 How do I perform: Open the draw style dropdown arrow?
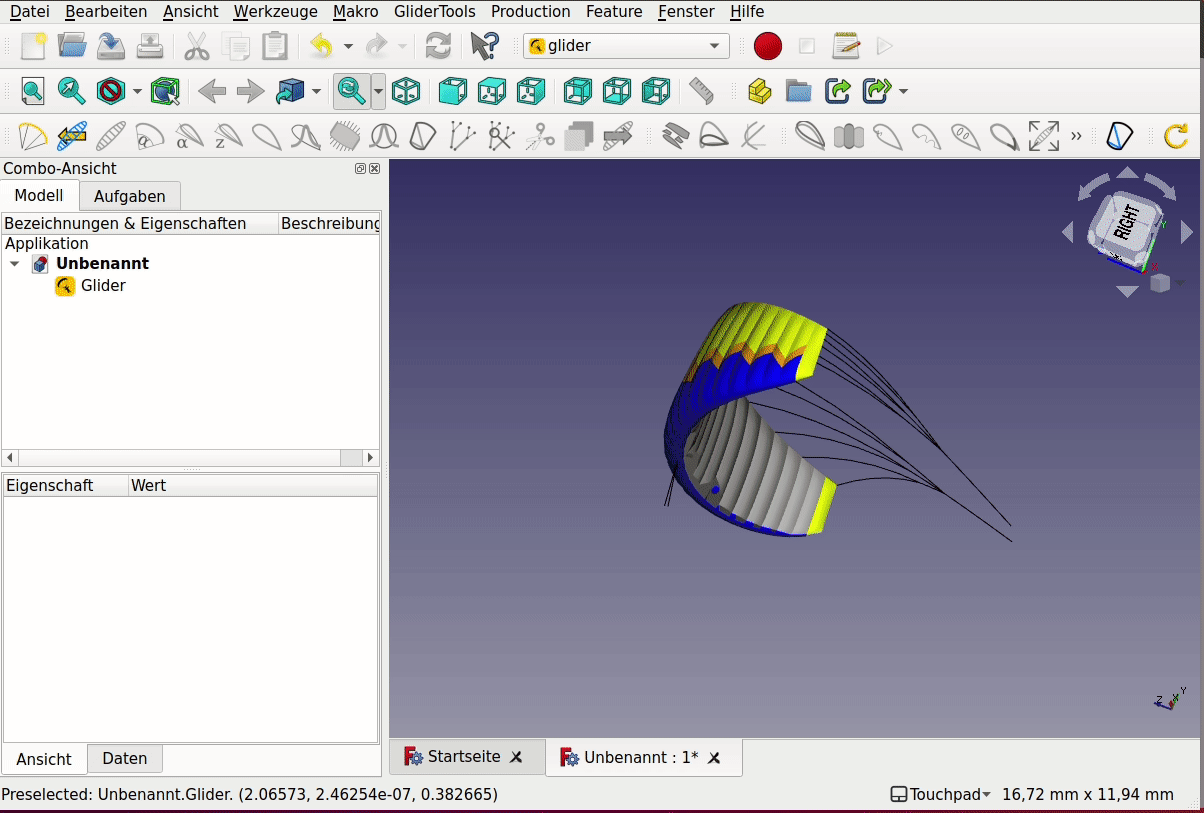pos(137,92)
